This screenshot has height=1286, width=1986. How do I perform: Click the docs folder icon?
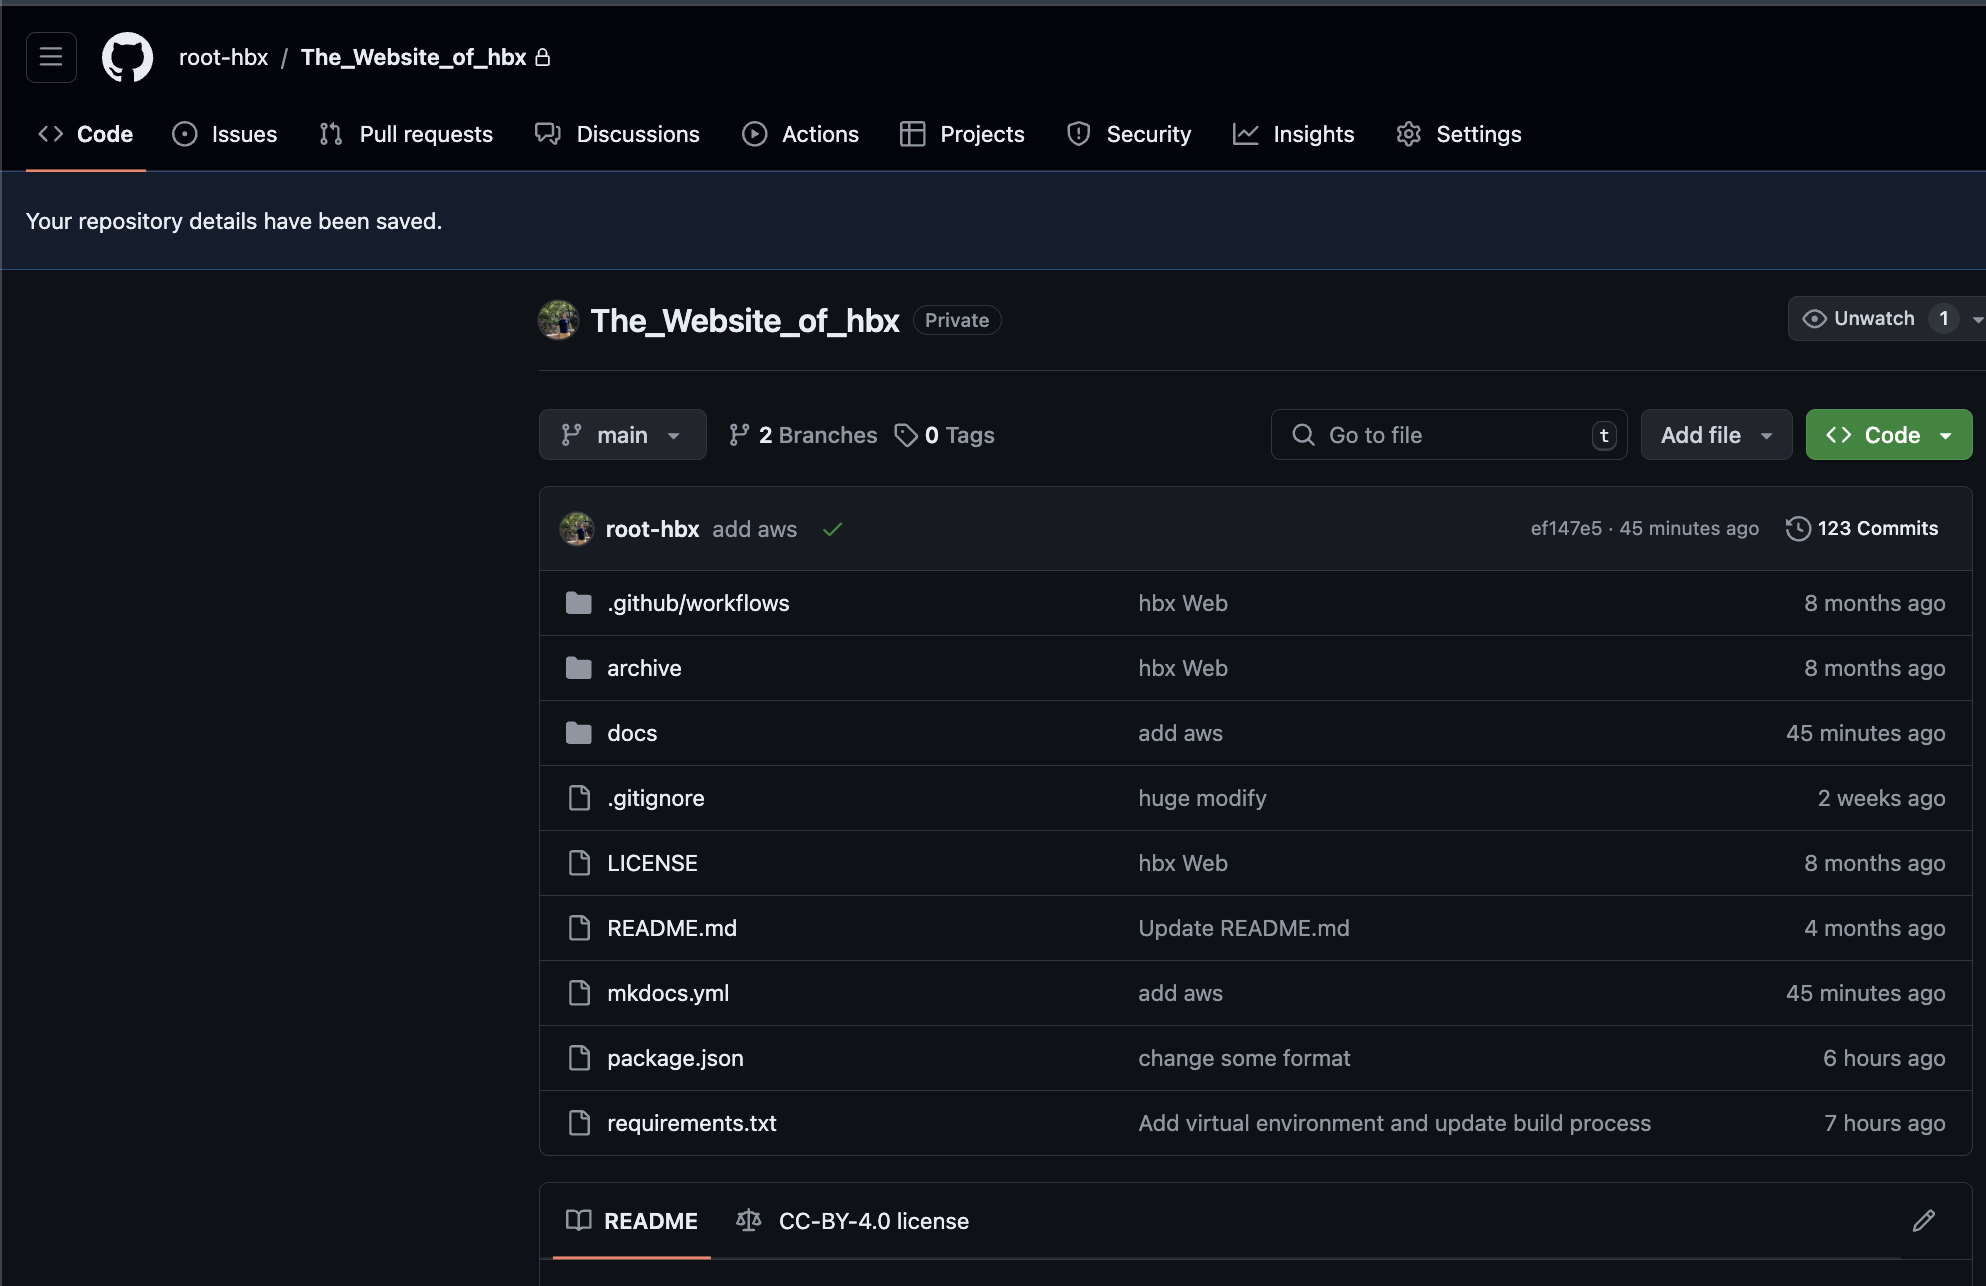click(x=578, y=733)
